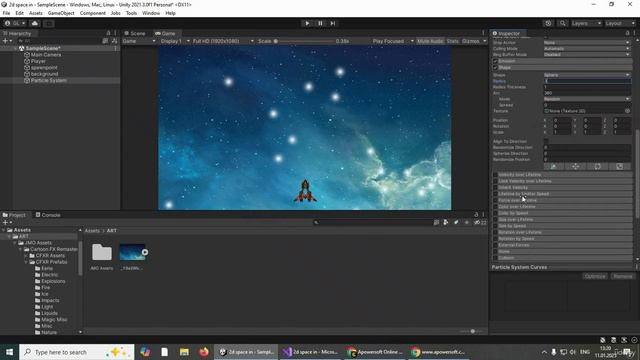Open Visual Studio from the taskbar
The width and height of the screenshot is (640, 360).
point(311,352)
